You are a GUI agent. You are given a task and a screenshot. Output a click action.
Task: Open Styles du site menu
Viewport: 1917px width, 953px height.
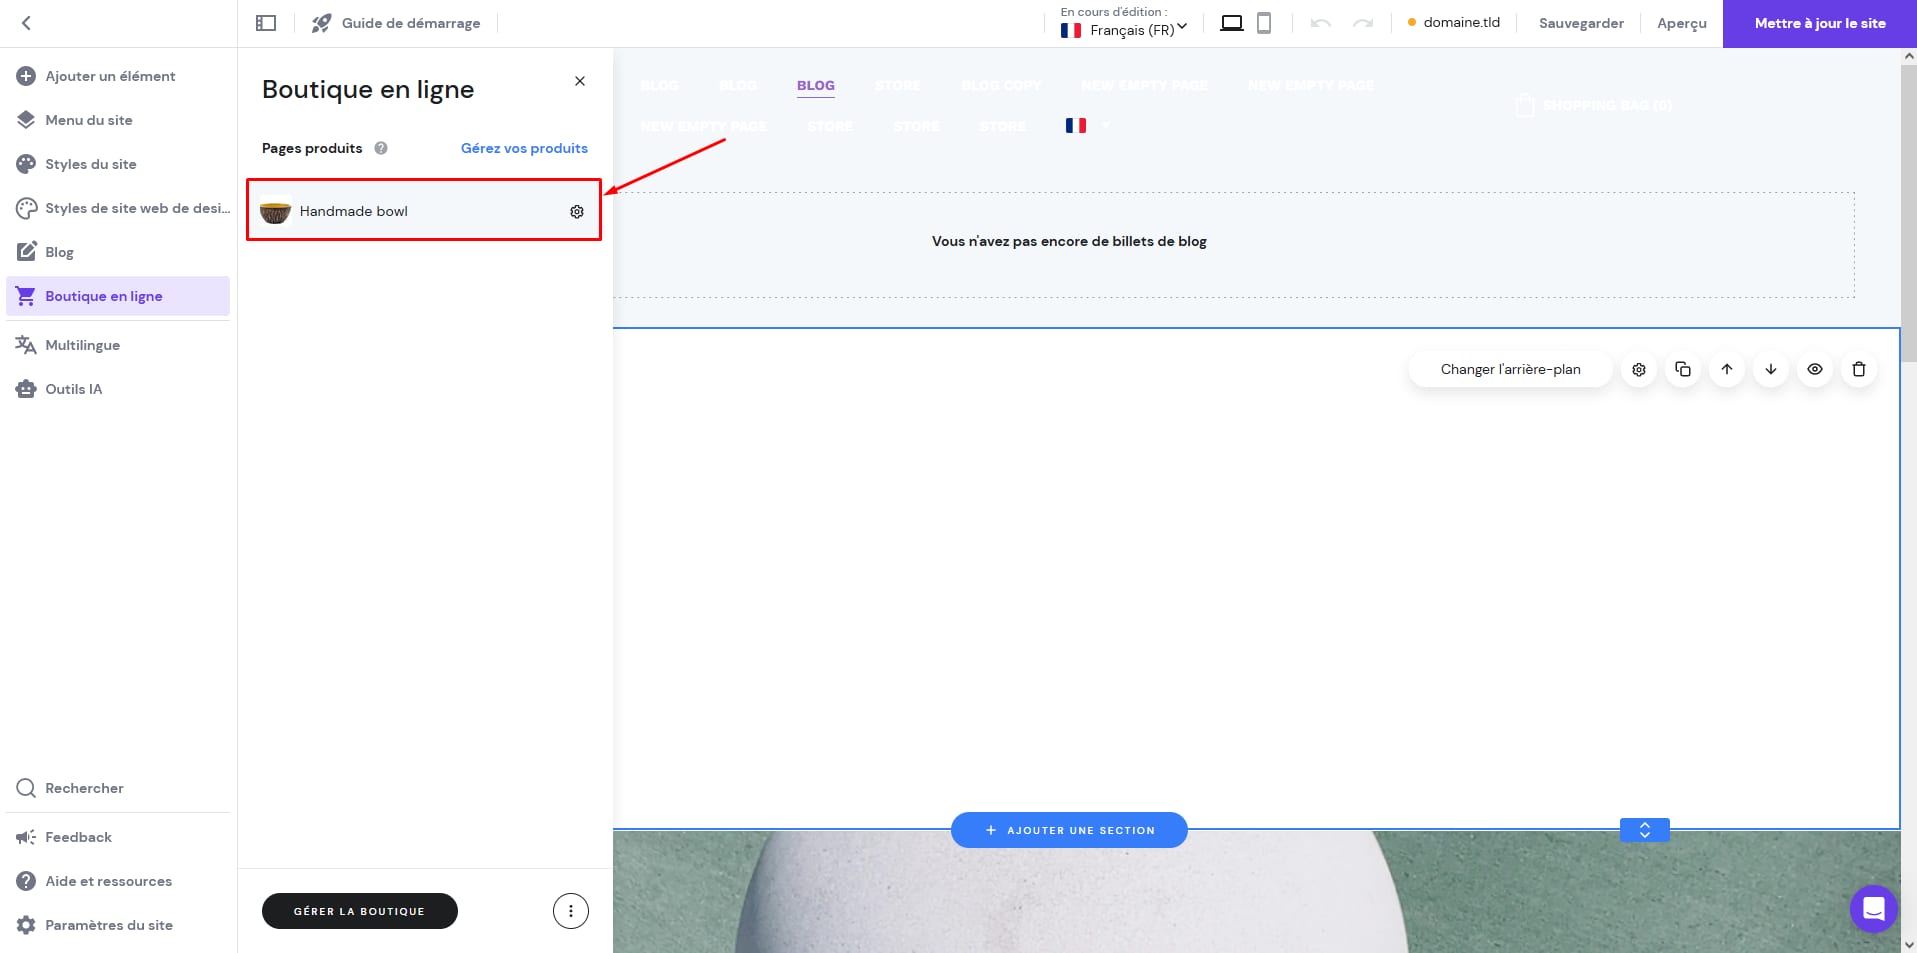90,164
